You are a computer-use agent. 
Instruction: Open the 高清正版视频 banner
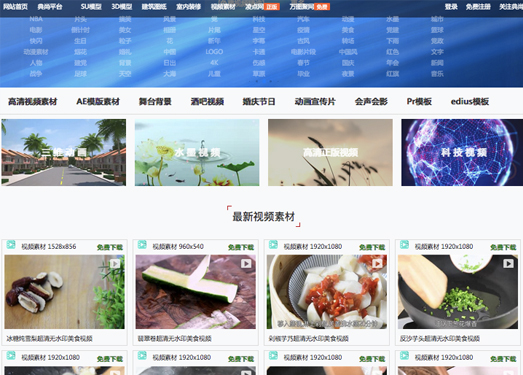(331, 152)
